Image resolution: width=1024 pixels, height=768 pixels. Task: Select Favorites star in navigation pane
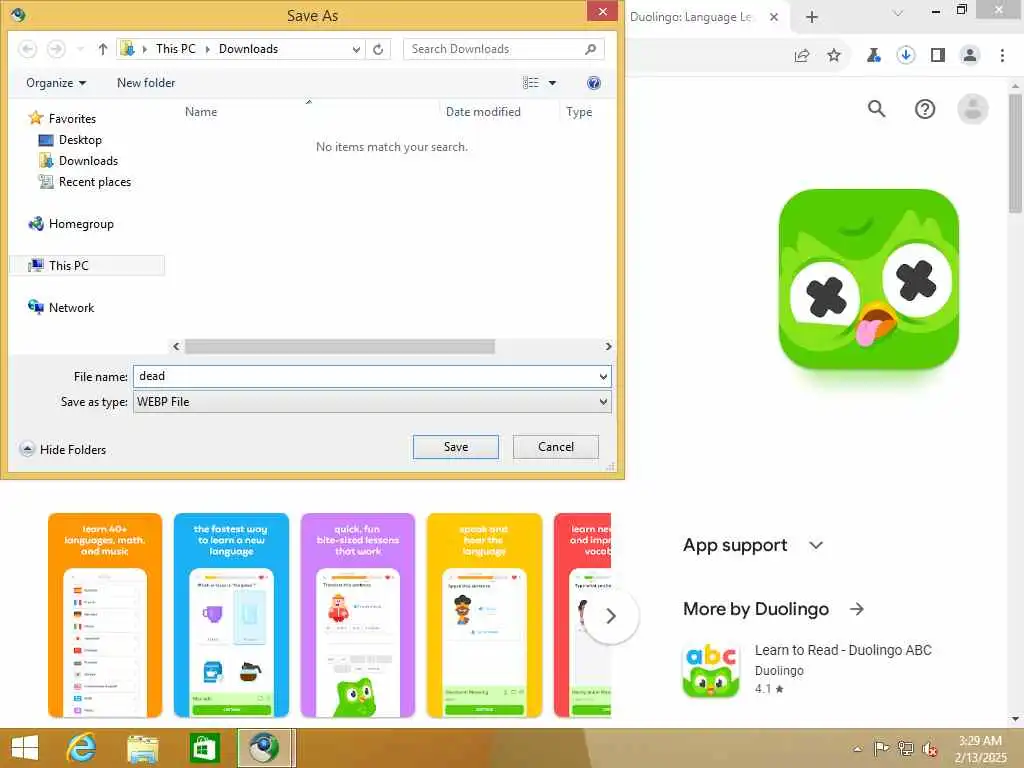[35, 118]
